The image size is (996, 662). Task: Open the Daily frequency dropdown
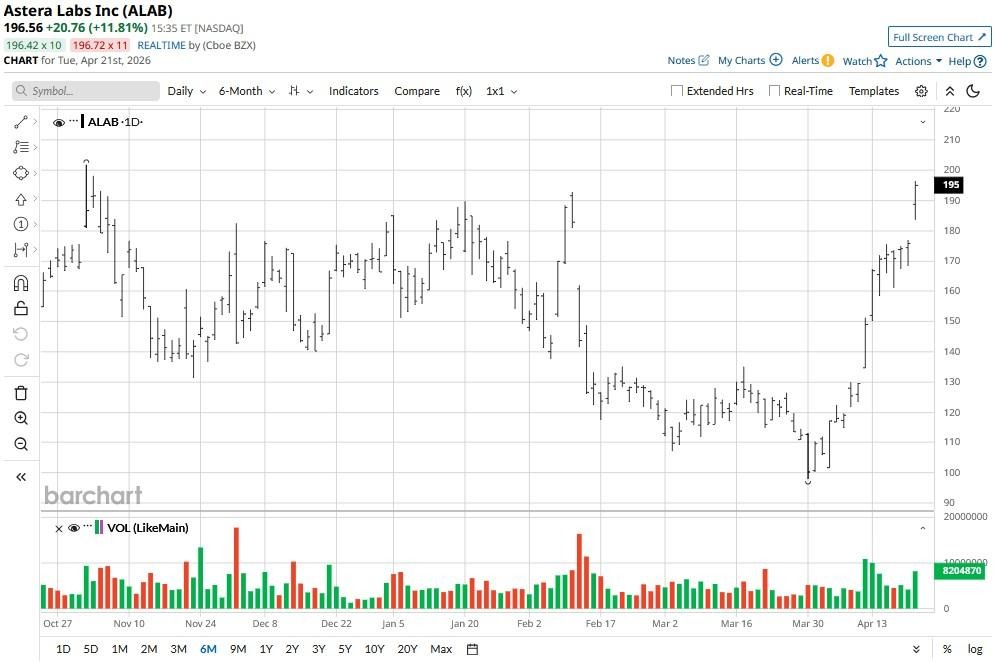187,91
